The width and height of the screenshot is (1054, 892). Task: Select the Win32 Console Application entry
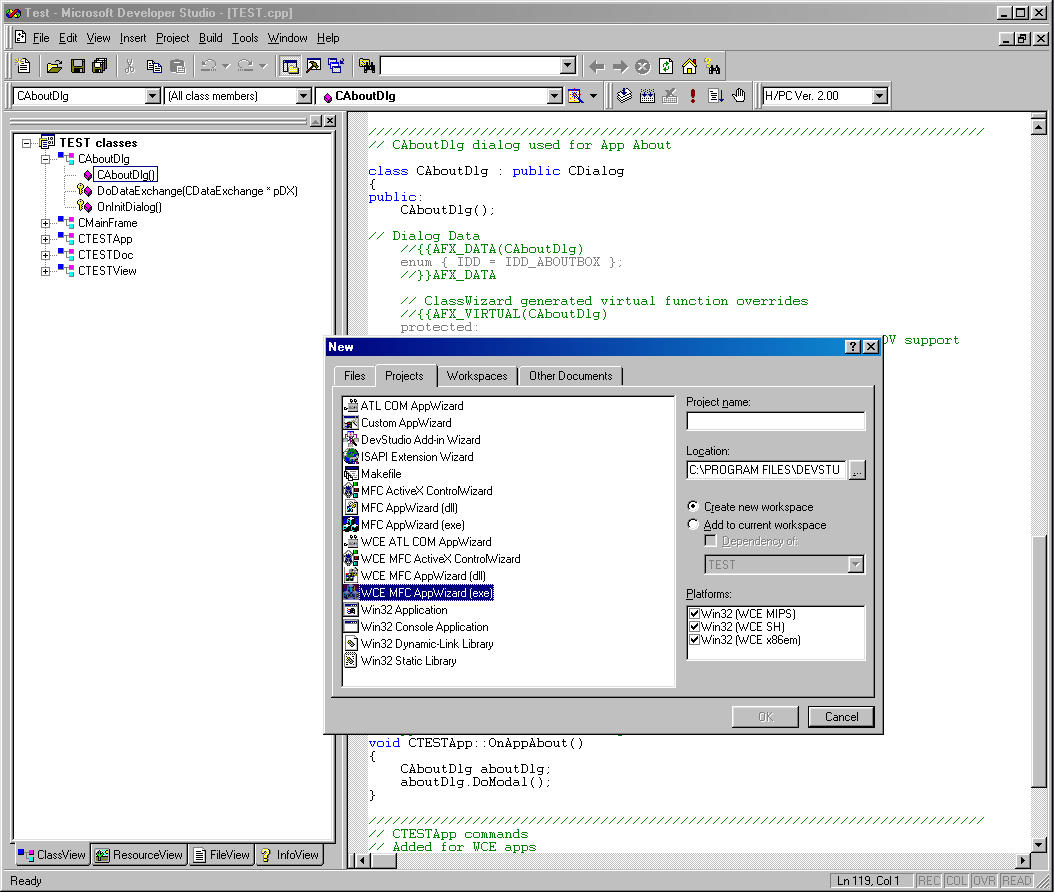point(424,627)
